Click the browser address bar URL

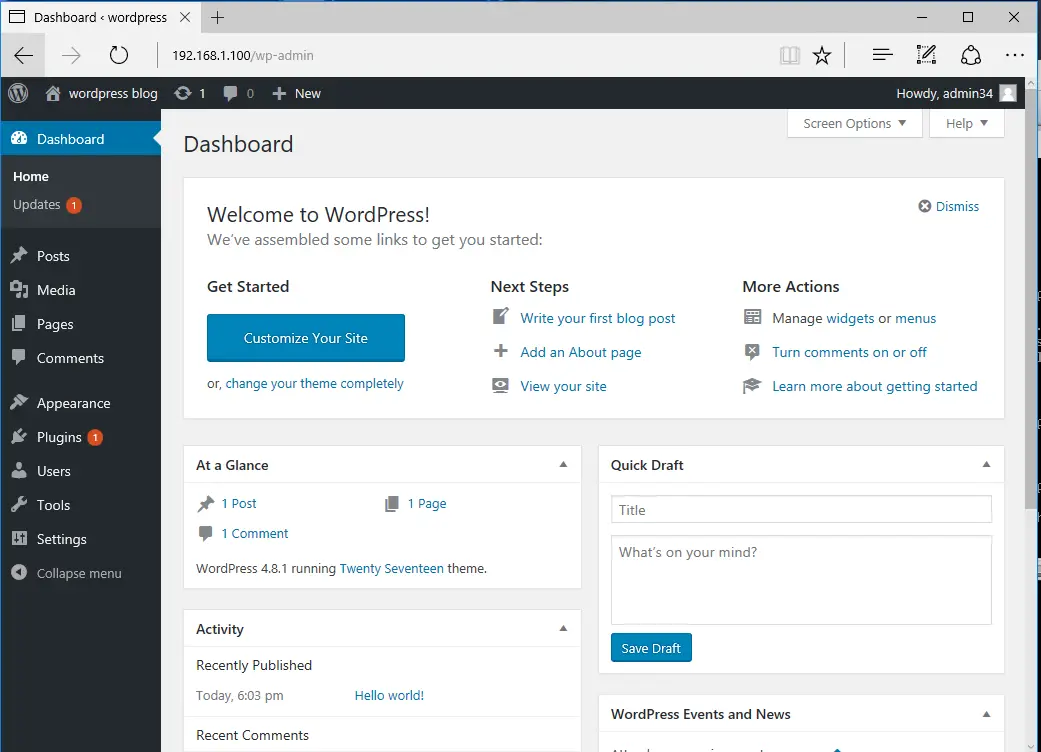tap(242, 56)
